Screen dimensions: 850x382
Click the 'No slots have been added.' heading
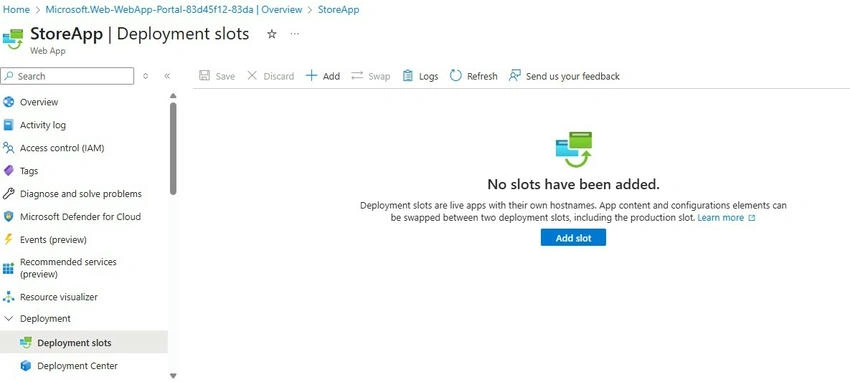click(x=573, y=184)
